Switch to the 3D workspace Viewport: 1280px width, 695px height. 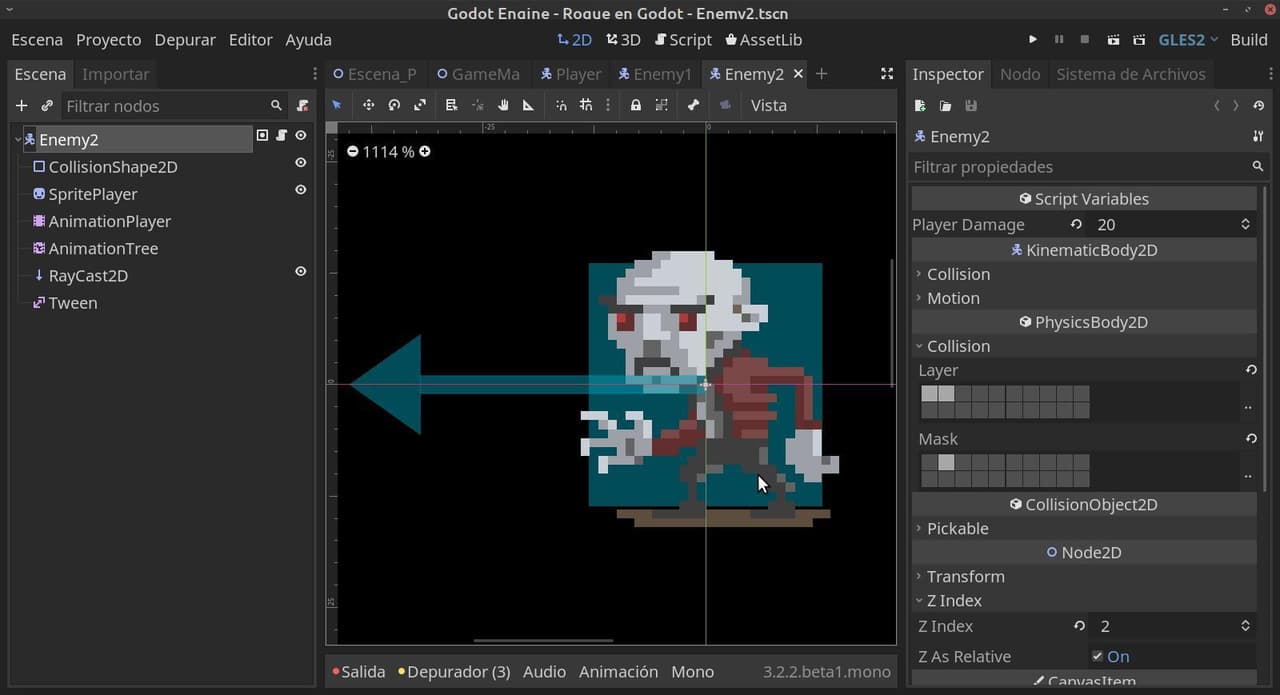click(623, 40)
